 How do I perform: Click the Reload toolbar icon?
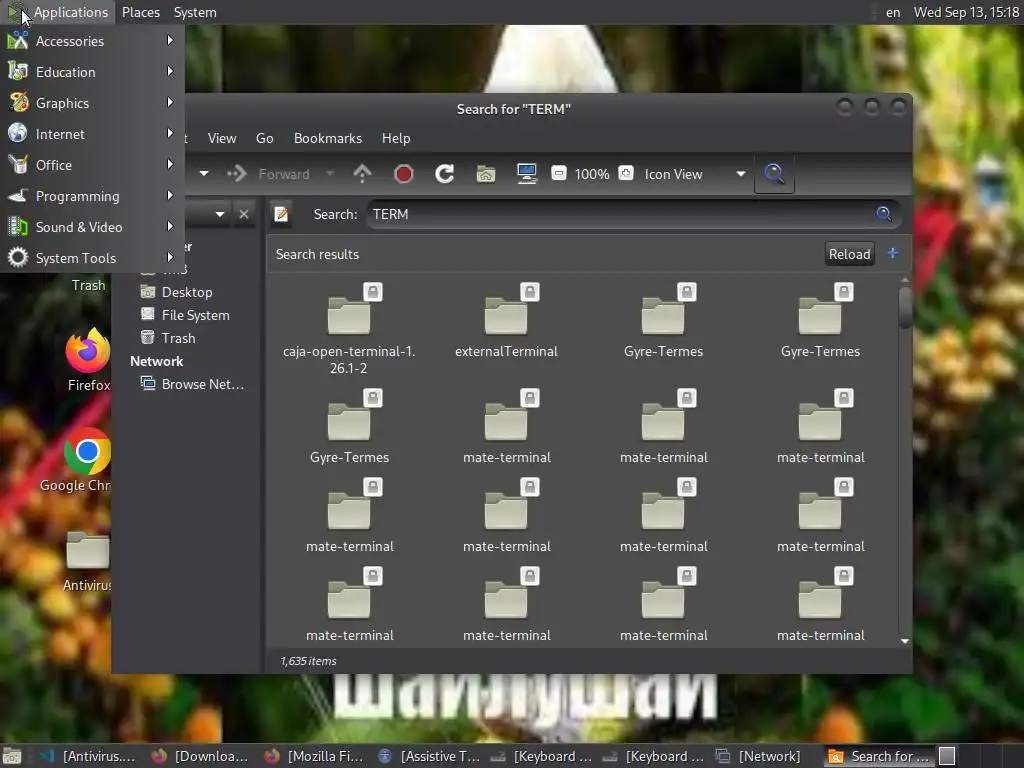tap(445, 174)
